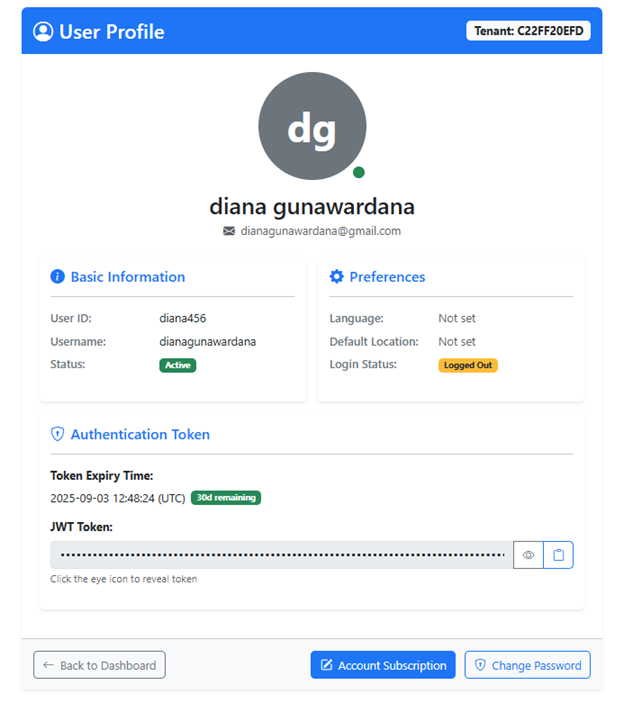Click the 30d remaining badge
Viewport: 624px width, 703px height.
[x=226, y=498]
